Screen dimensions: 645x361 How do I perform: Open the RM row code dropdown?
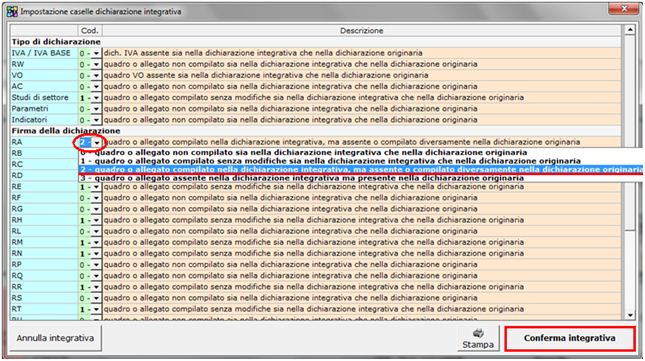pyautogui.click(x=96, y=243)
